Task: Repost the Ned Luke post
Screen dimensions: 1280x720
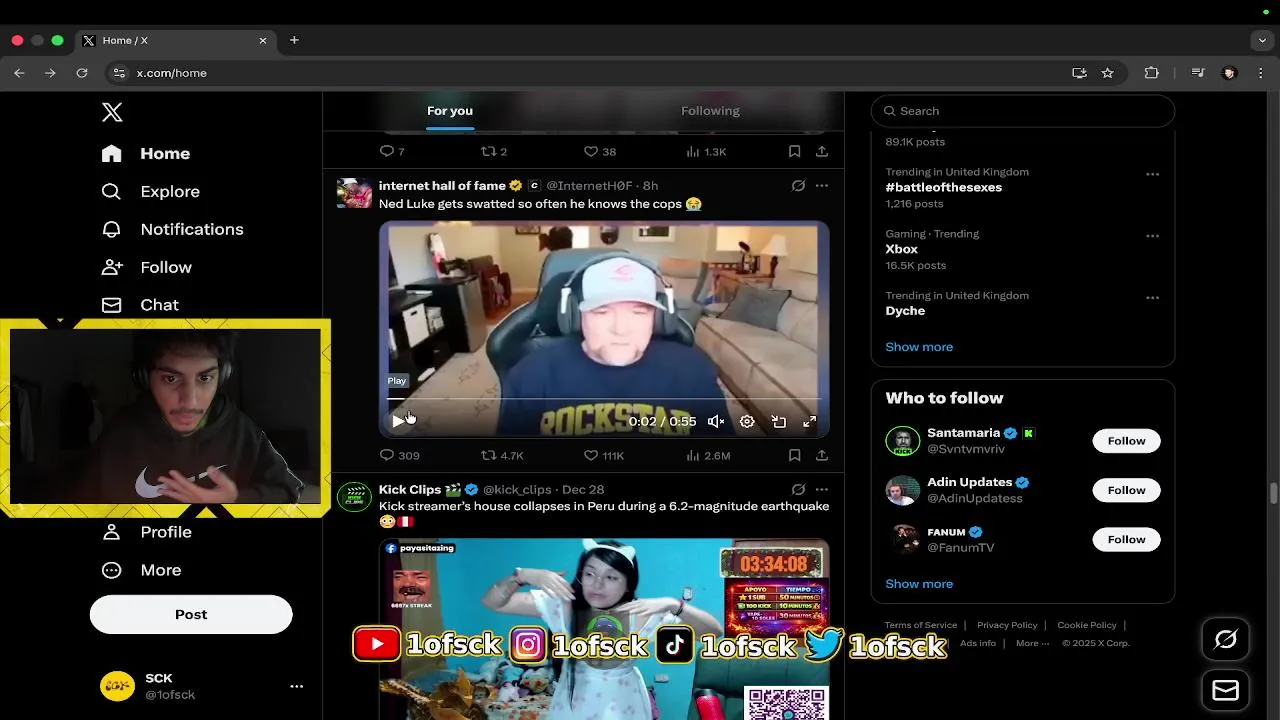Action: [x=502, y=455]
